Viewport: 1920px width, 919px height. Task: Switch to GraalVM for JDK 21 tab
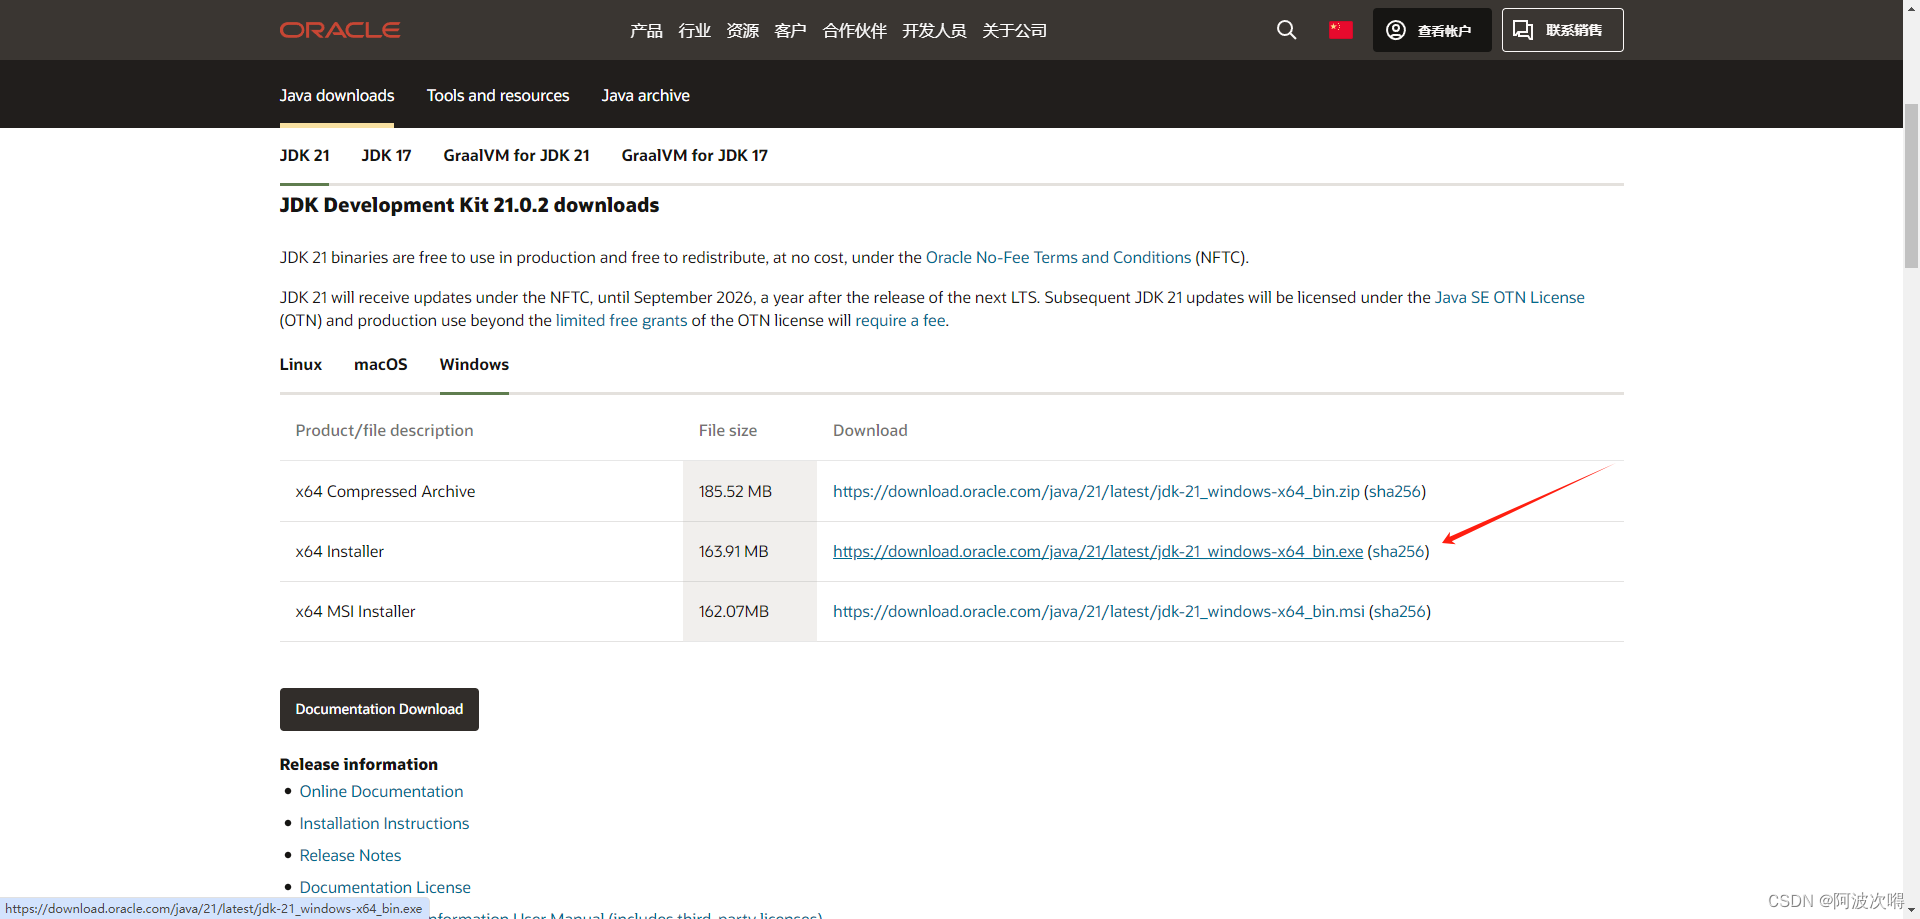[x=516, y=155]
